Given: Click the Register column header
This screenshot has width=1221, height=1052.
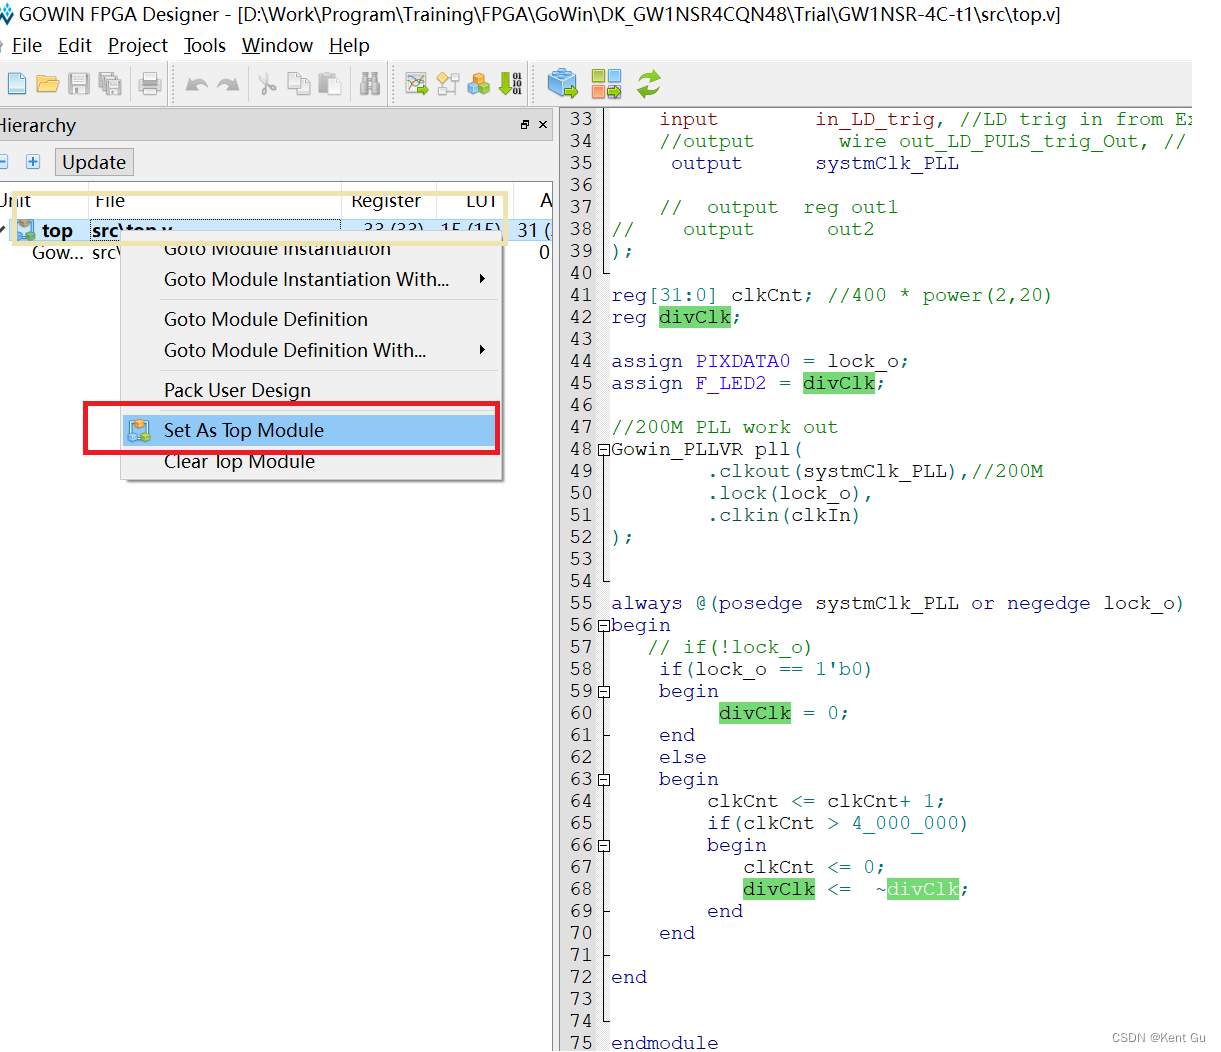Looking at the screenshot, I should pyautogui.click(x=386, y=201).
